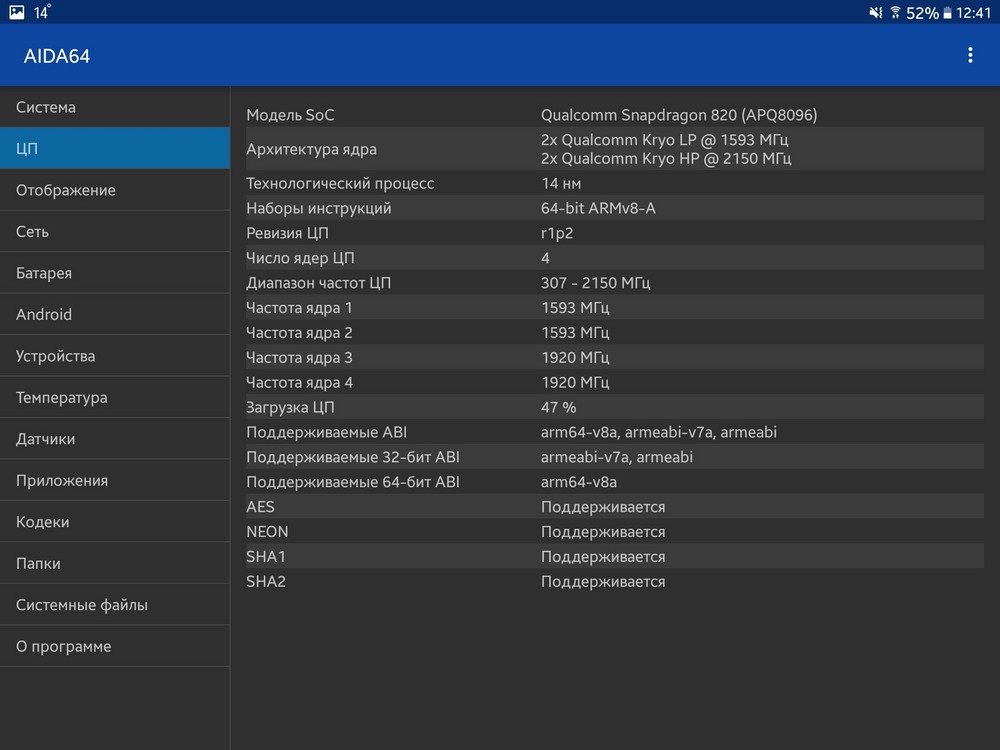Select the Поддерживаемые 64-бит ABI label
Viewport: 1000px width, 750px height.
[x=353, y=482]
